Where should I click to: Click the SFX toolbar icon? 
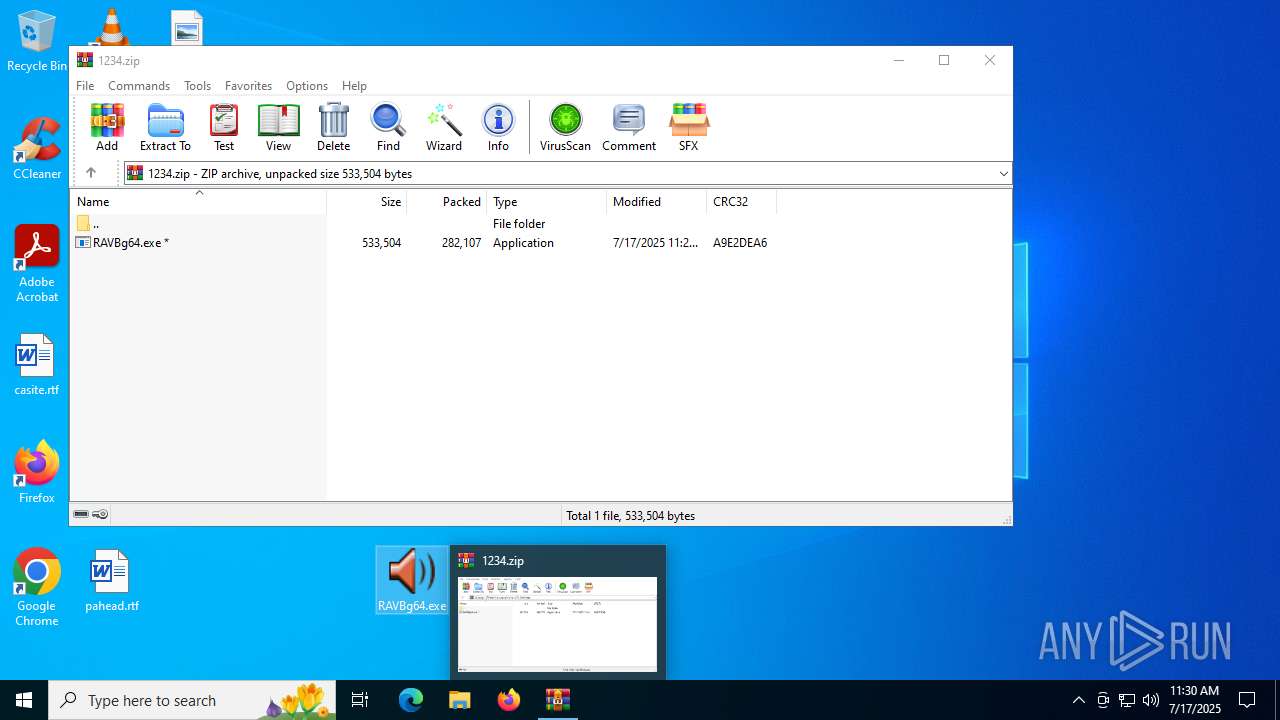(689, 127)
